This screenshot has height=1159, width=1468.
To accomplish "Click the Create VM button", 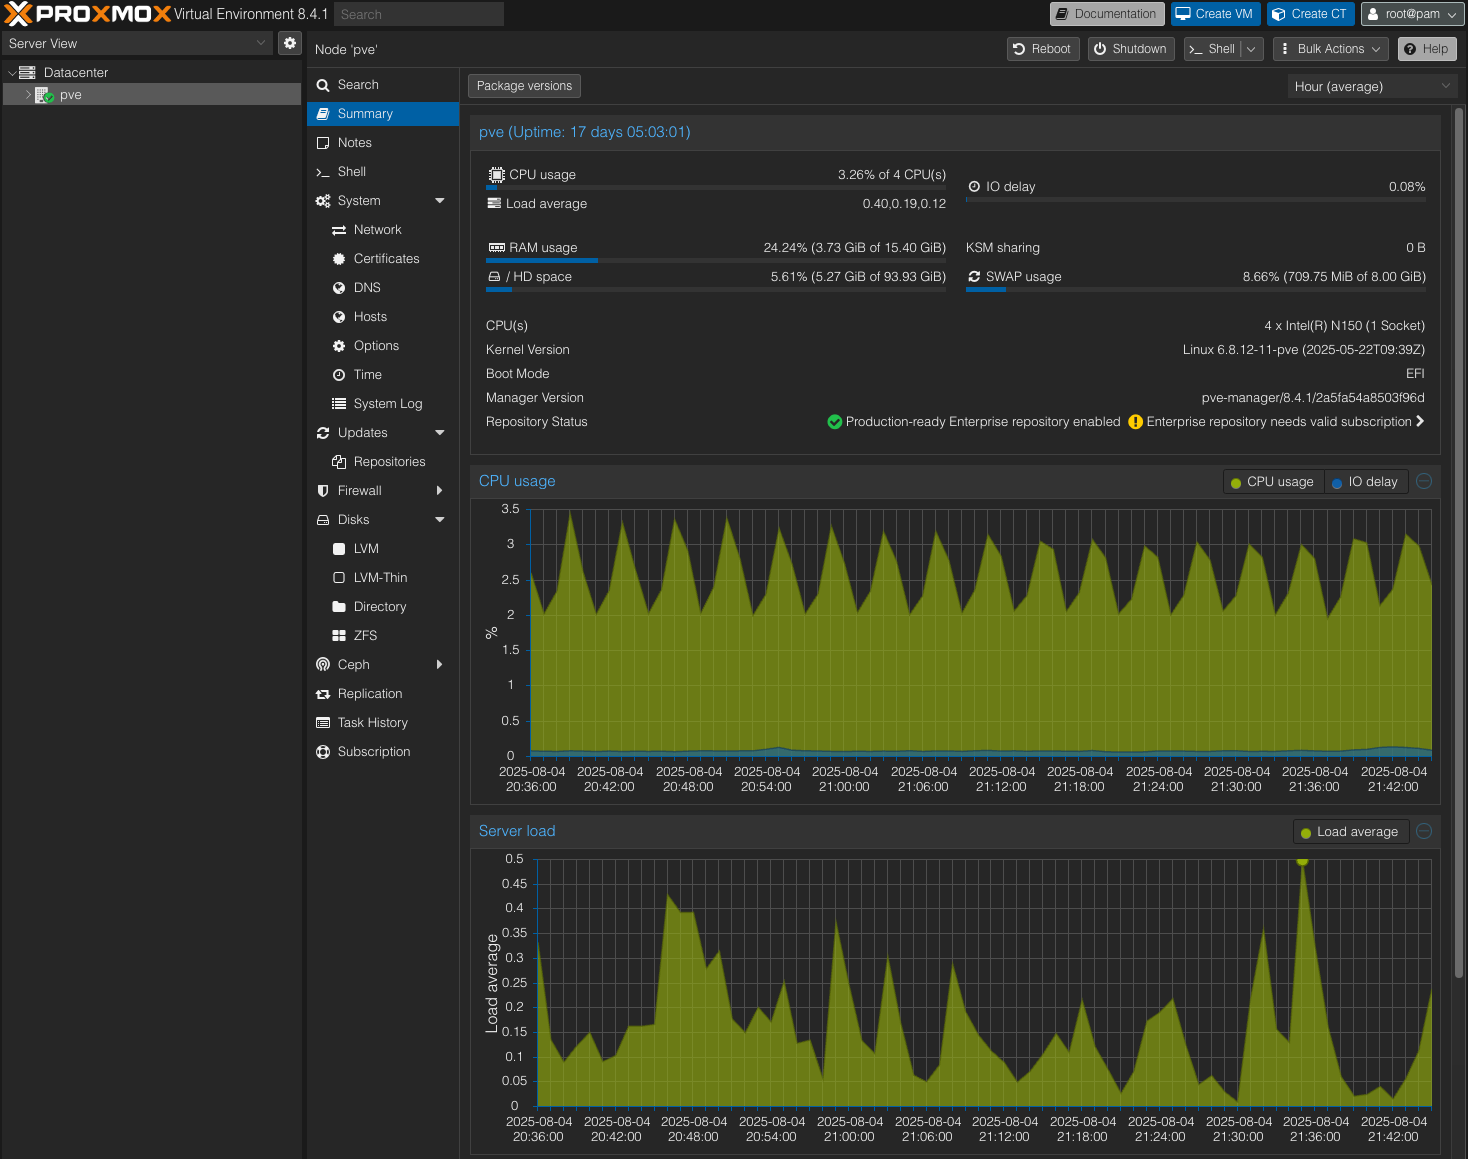I will tap(1215, 14).
